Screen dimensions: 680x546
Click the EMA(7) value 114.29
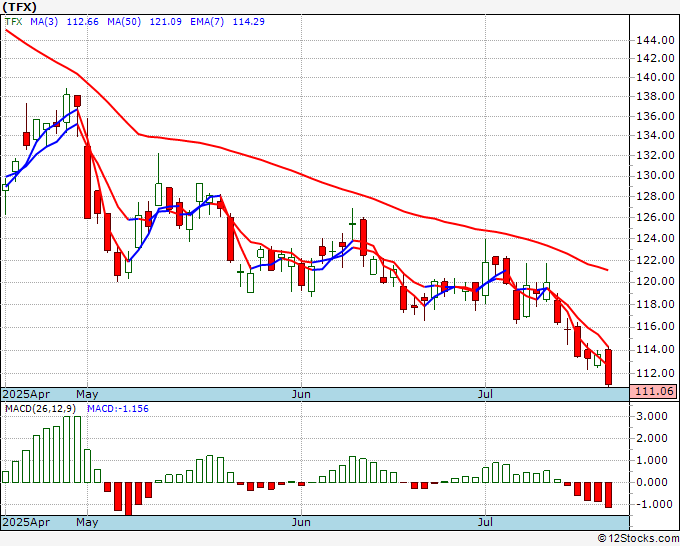pyautogui.click(x=248, y=21)
